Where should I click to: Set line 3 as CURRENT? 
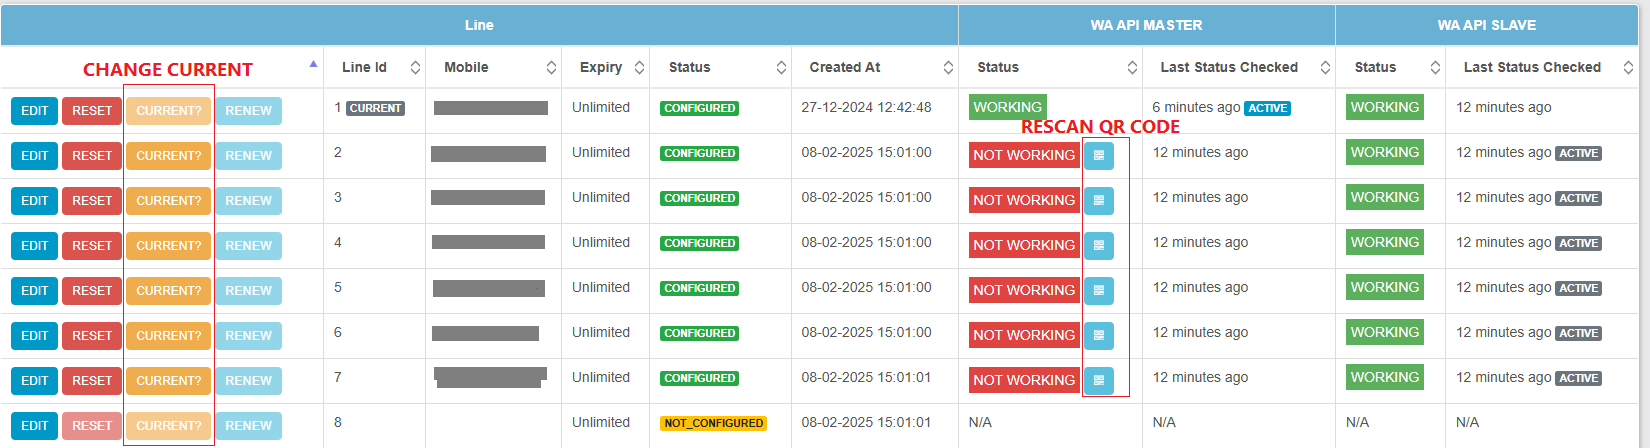168,201
